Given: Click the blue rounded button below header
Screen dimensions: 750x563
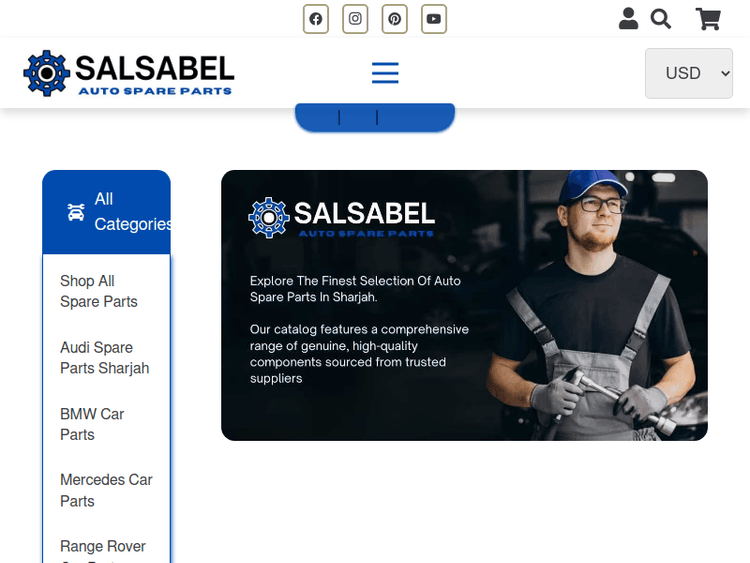Looking at the screenshot, I should click(375, 118).
